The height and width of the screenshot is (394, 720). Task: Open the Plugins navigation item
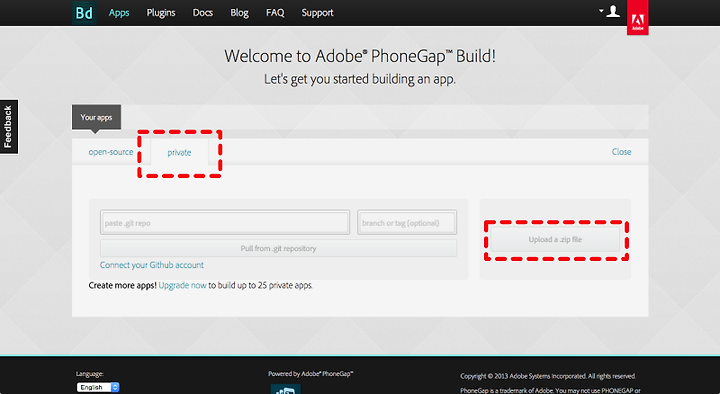point(161,13)
